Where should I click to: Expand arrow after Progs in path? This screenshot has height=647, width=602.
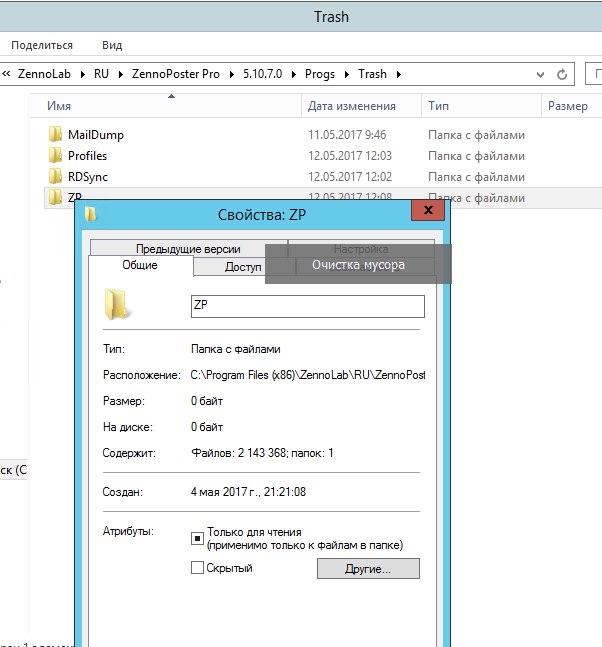[x=347, y=74]
